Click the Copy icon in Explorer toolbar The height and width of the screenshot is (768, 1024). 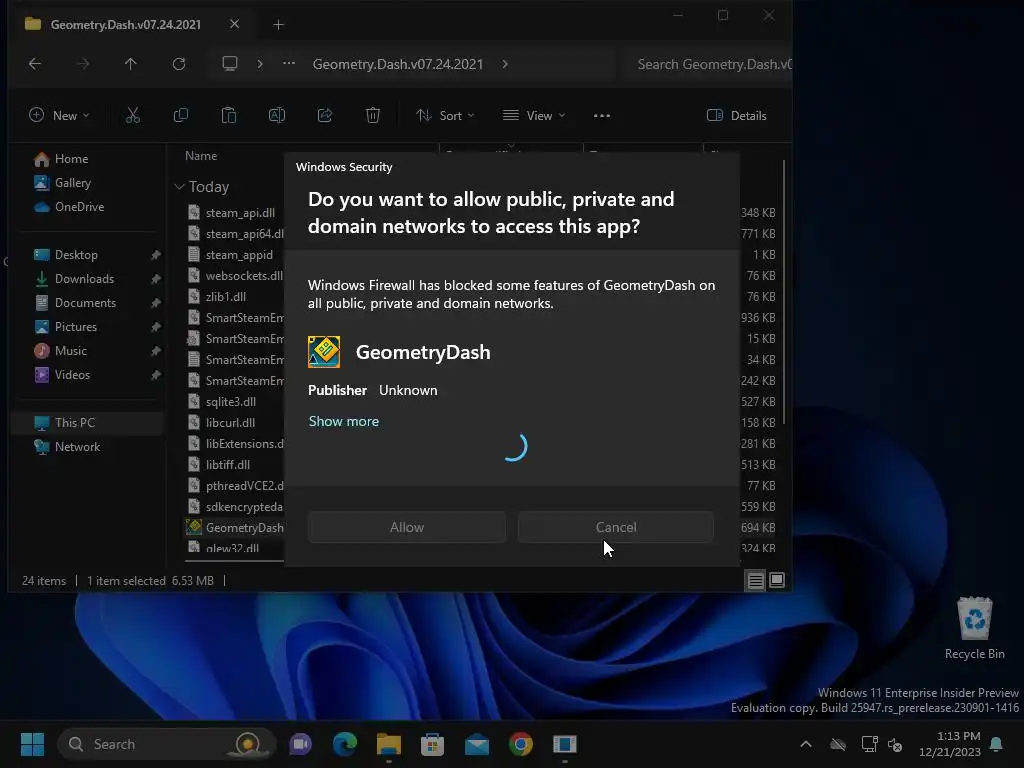(181, 116)
